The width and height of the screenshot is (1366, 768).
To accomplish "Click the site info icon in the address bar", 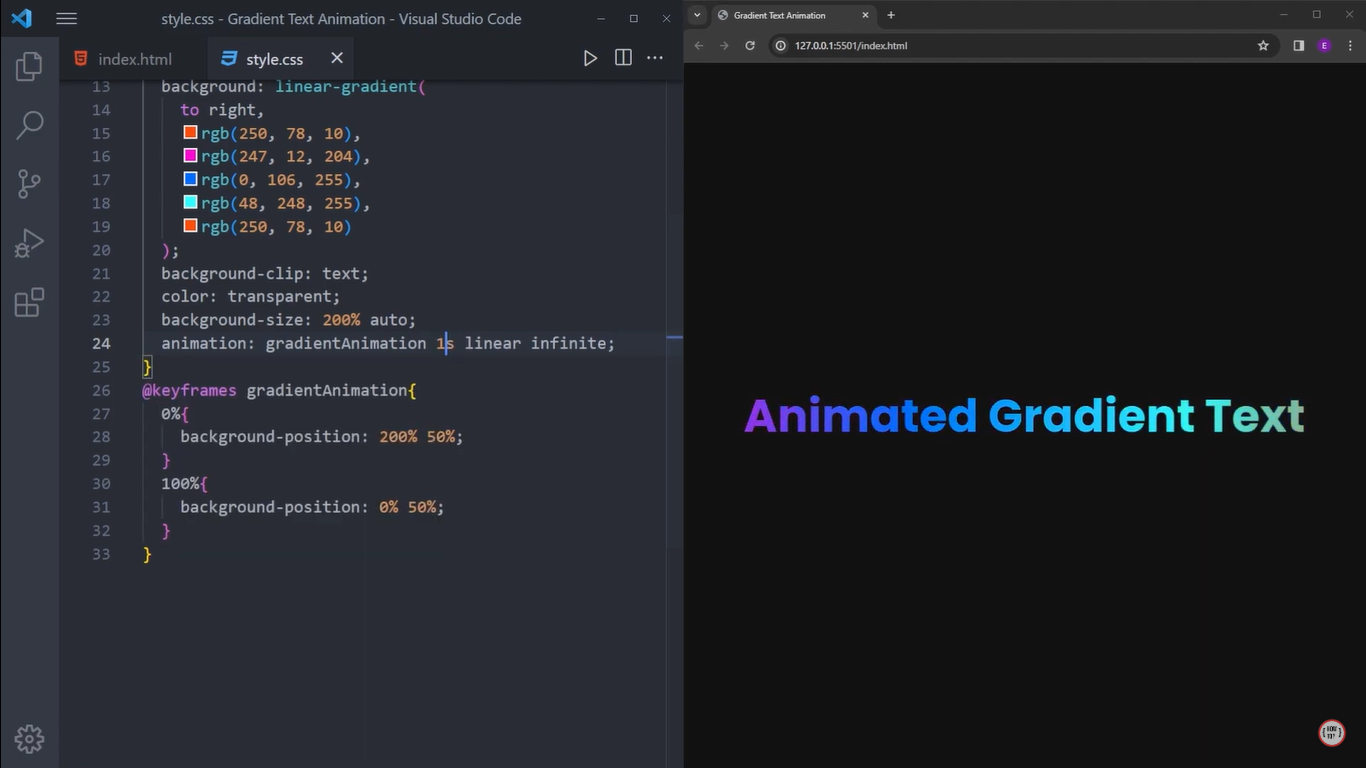I will [779, 45].
